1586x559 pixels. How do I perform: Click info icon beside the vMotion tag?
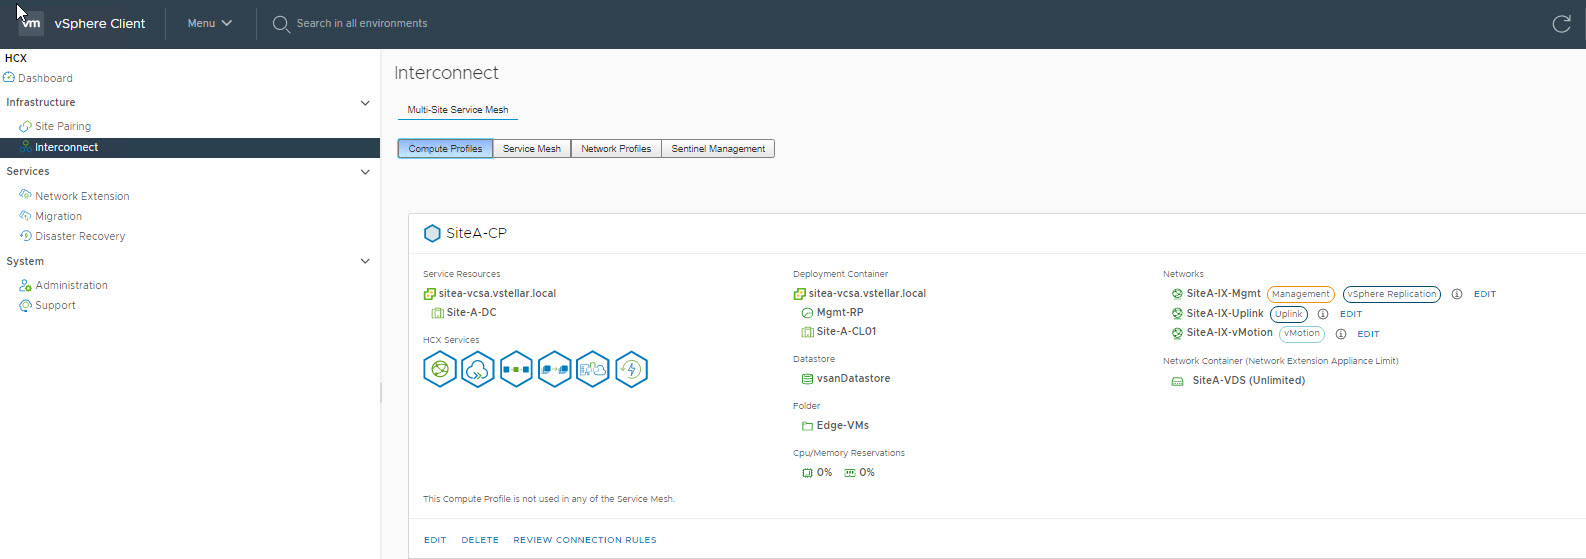point(1341,334)
